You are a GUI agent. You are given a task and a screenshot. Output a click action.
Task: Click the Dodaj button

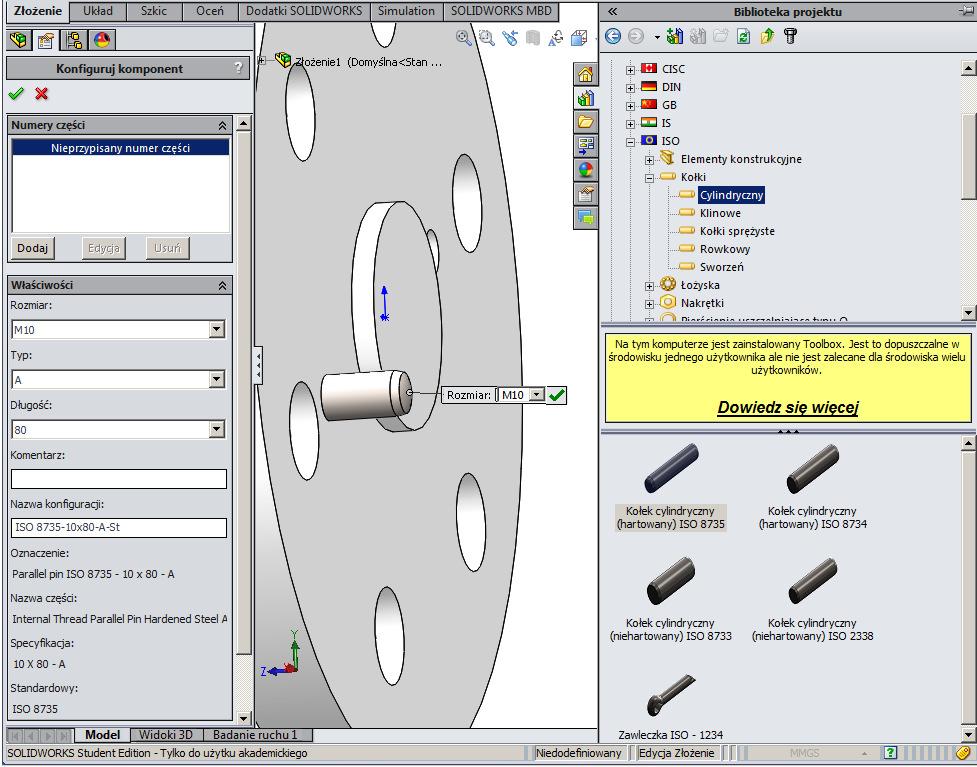coord(32,248)
